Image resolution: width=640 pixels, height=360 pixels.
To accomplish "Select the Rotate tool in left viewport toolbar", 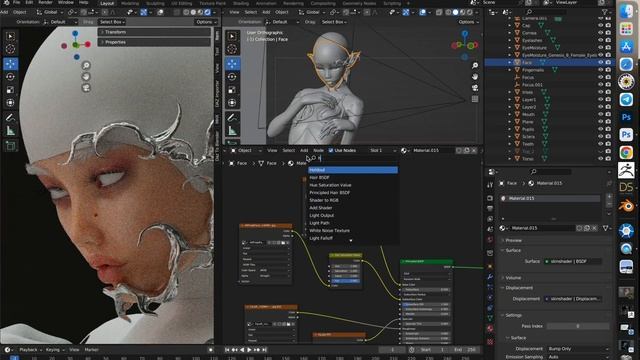I will [10, 77].
